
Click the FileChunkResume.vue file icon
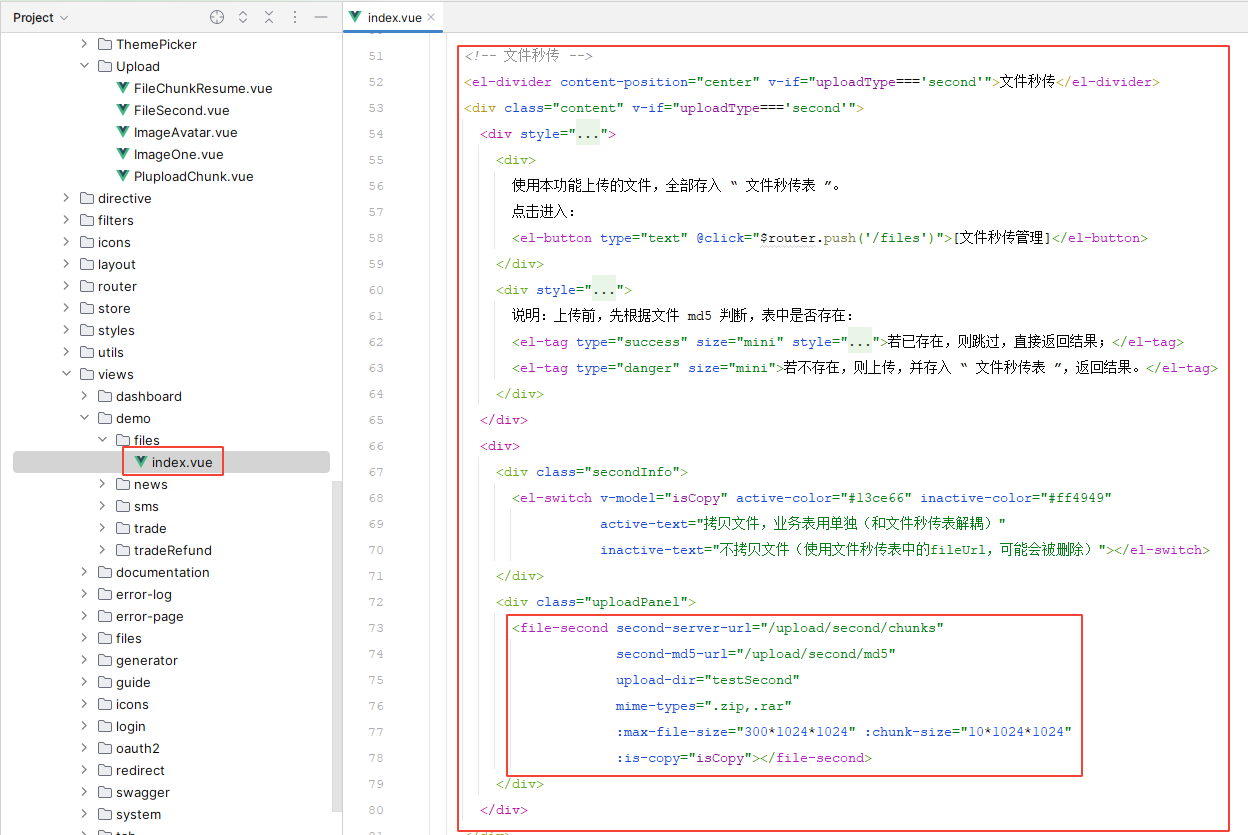point(124,88)
